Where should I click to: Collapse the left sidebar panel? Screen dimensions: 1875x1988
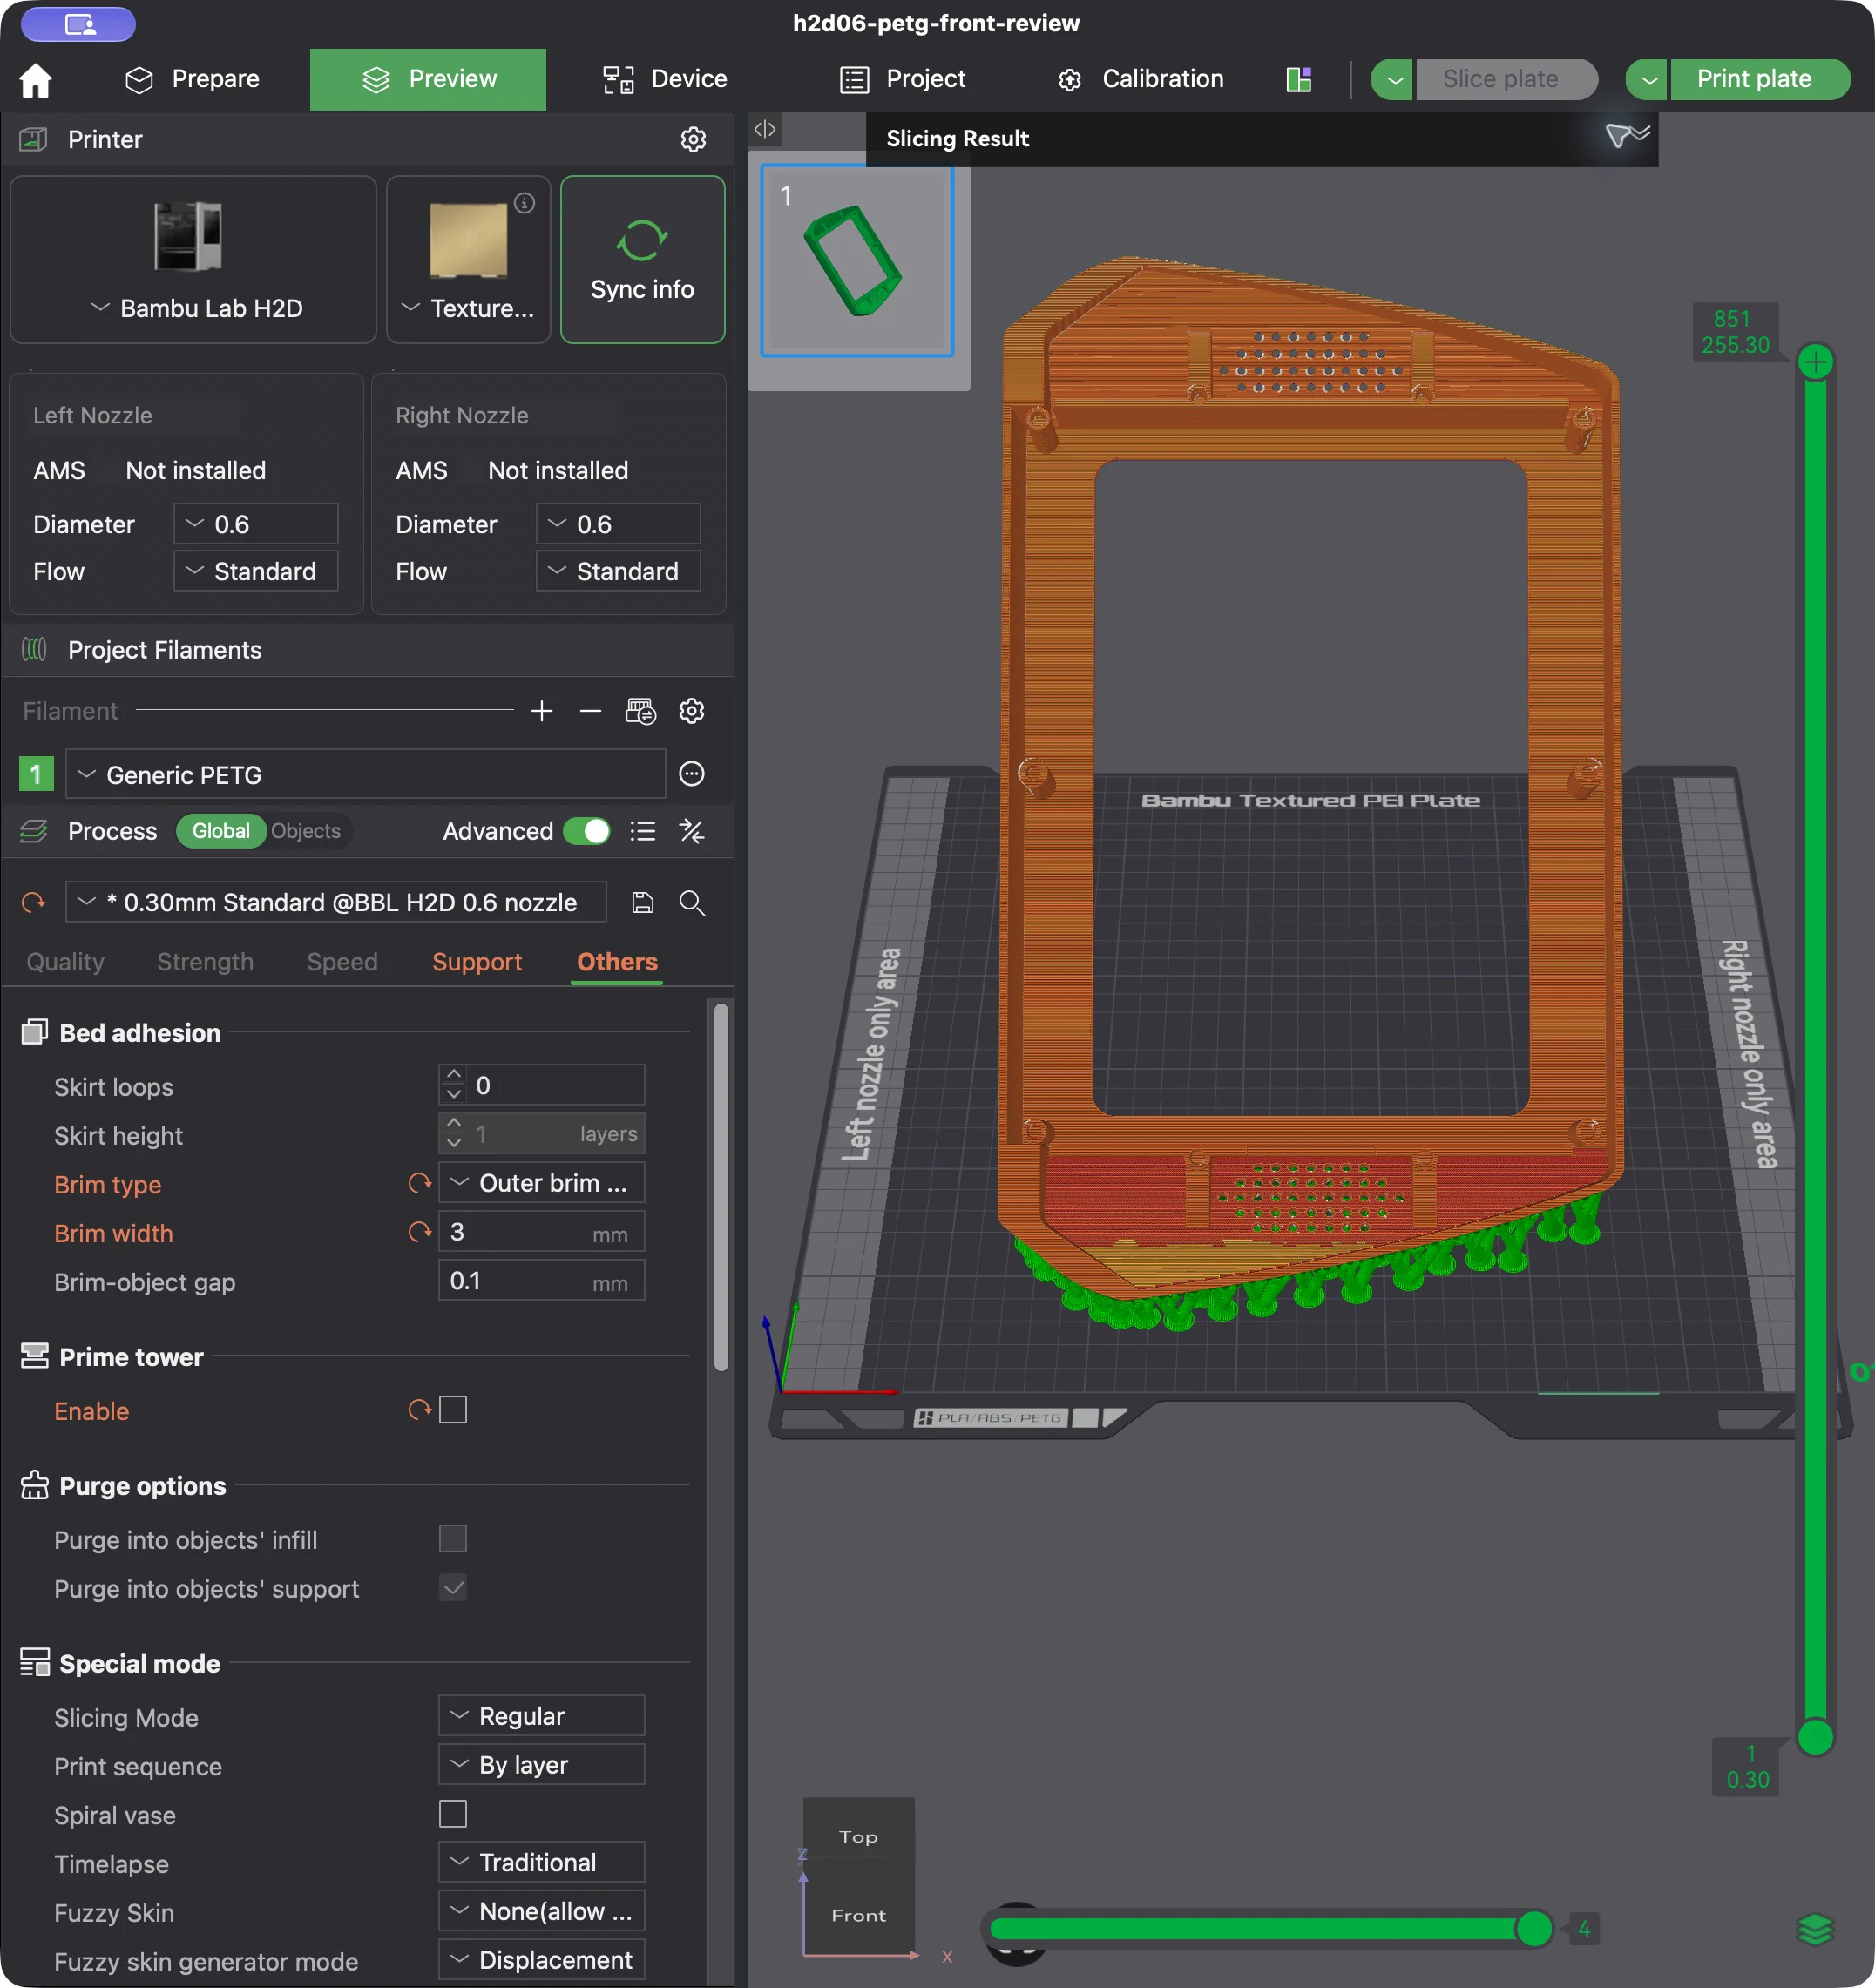point(765,129)
